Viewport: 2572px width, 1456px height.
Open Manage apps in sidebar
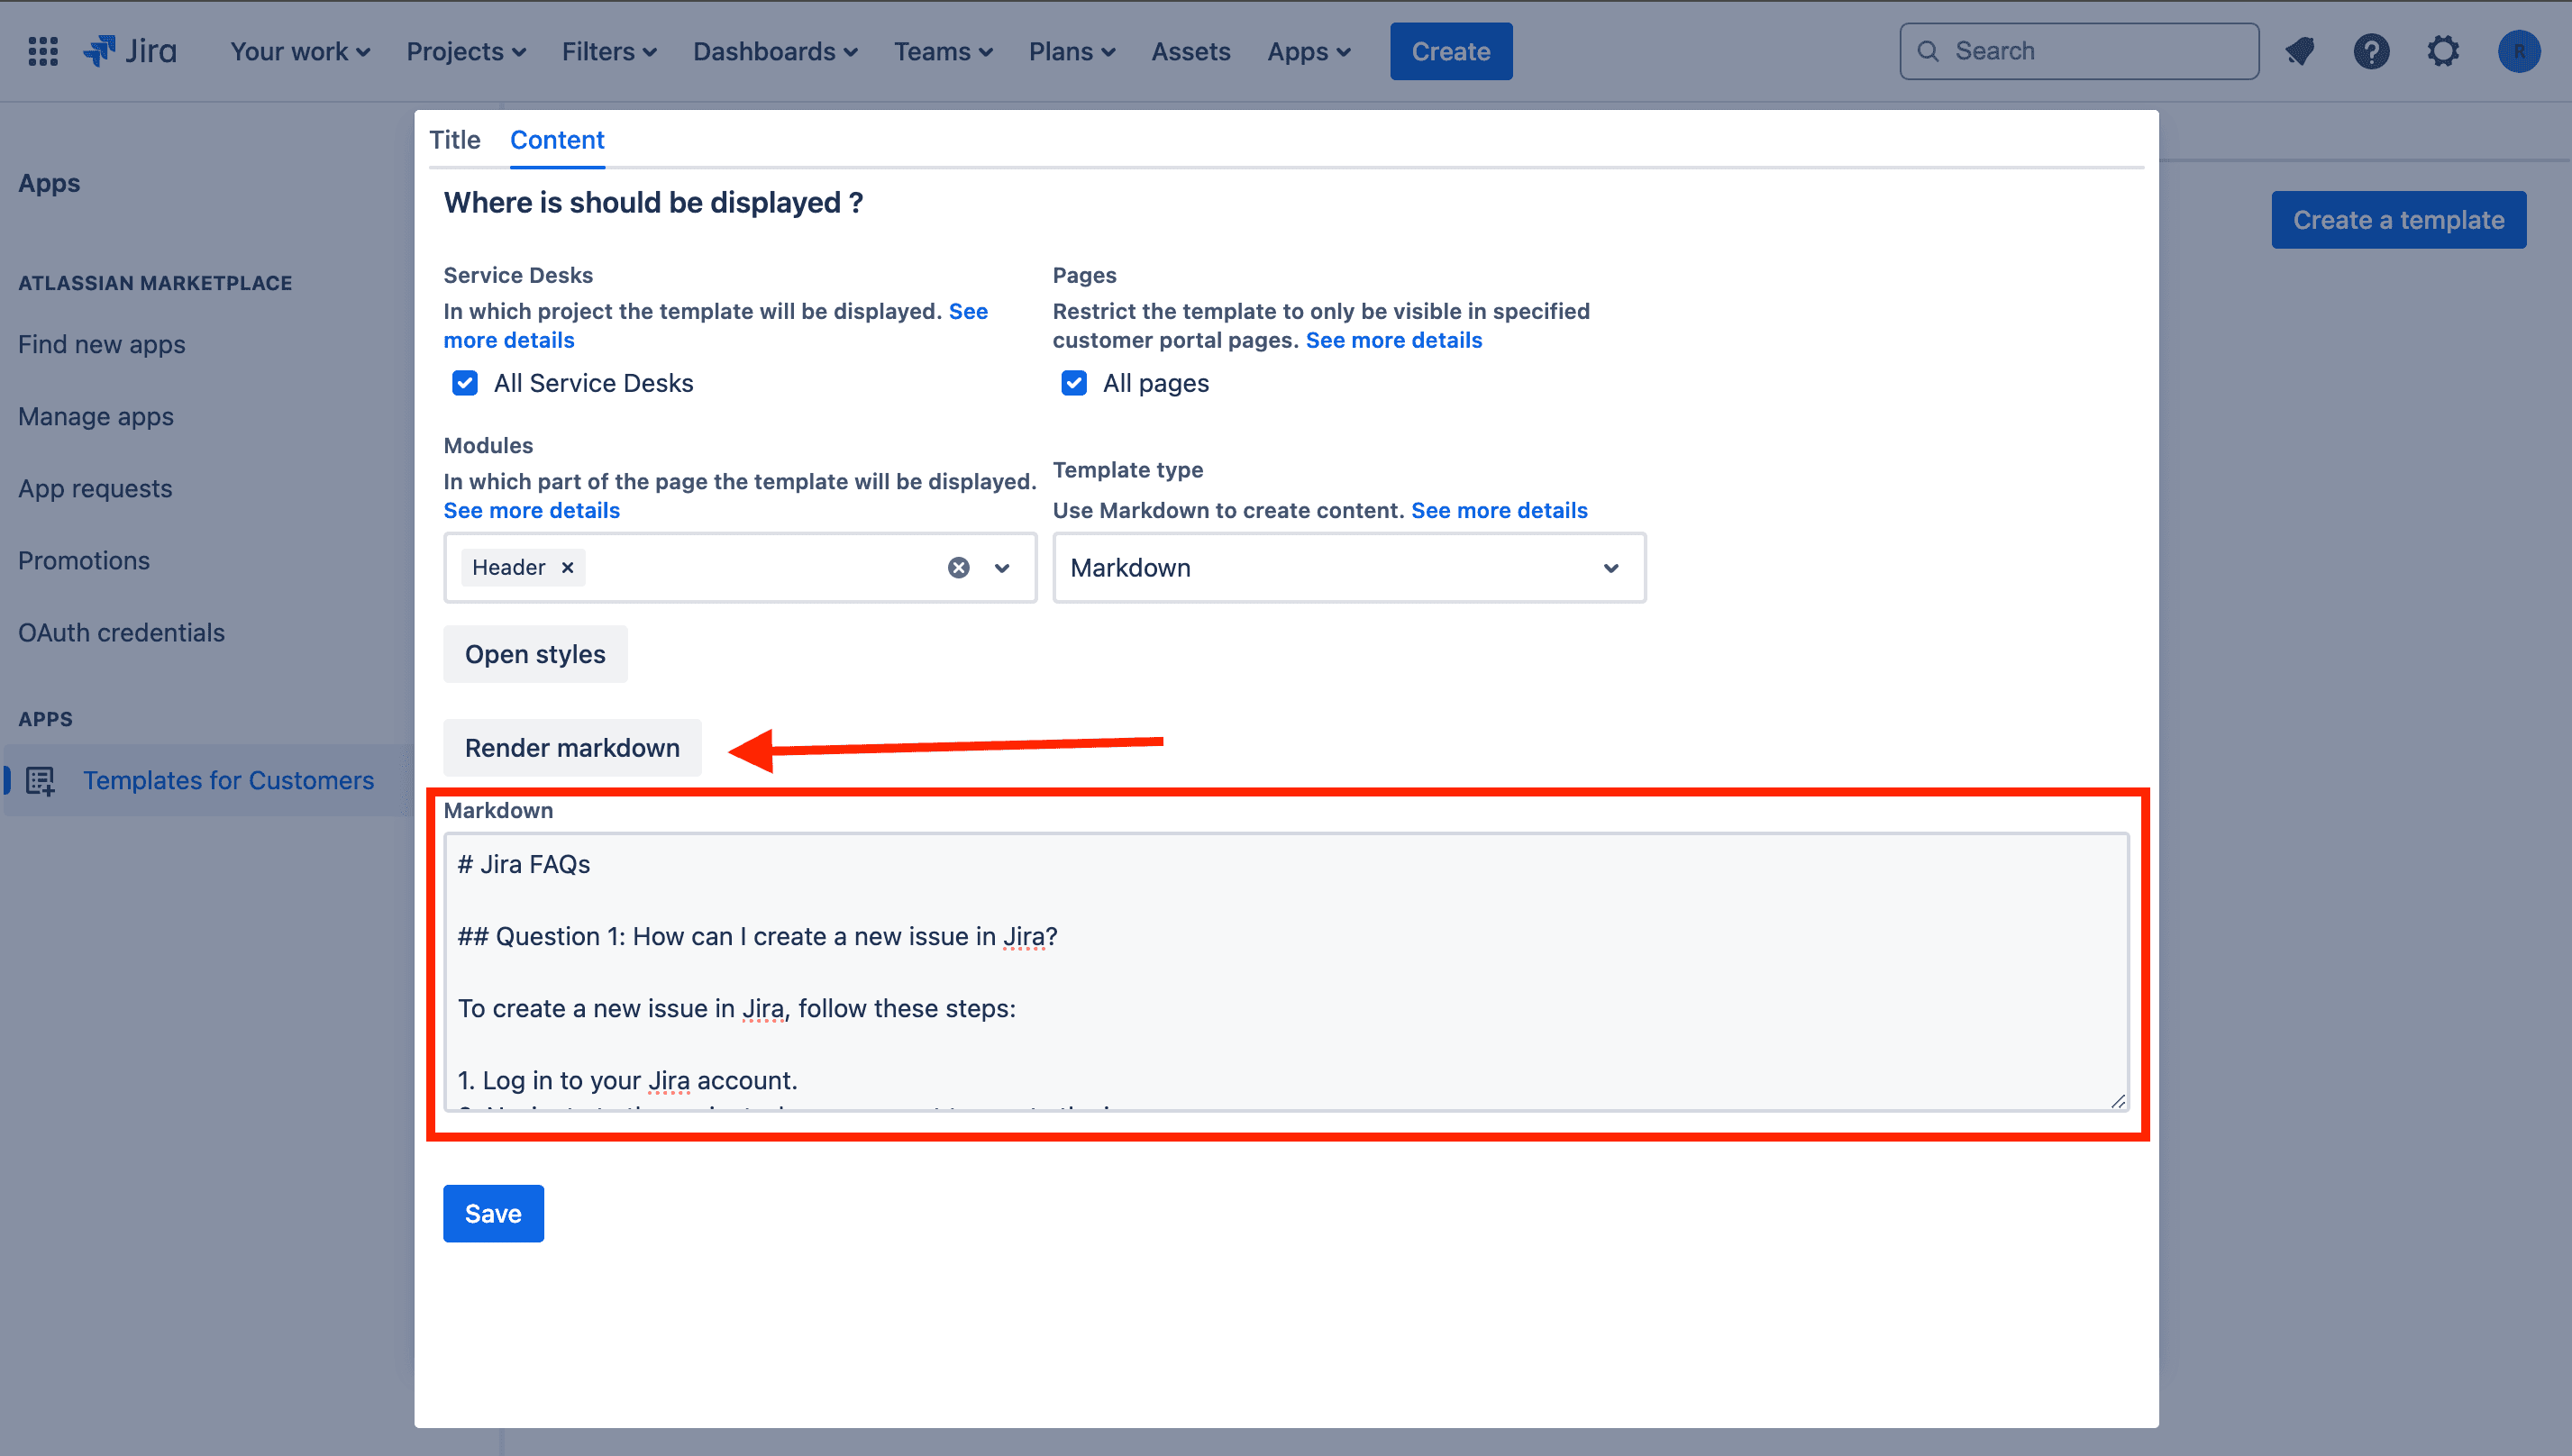pos(96,416)
